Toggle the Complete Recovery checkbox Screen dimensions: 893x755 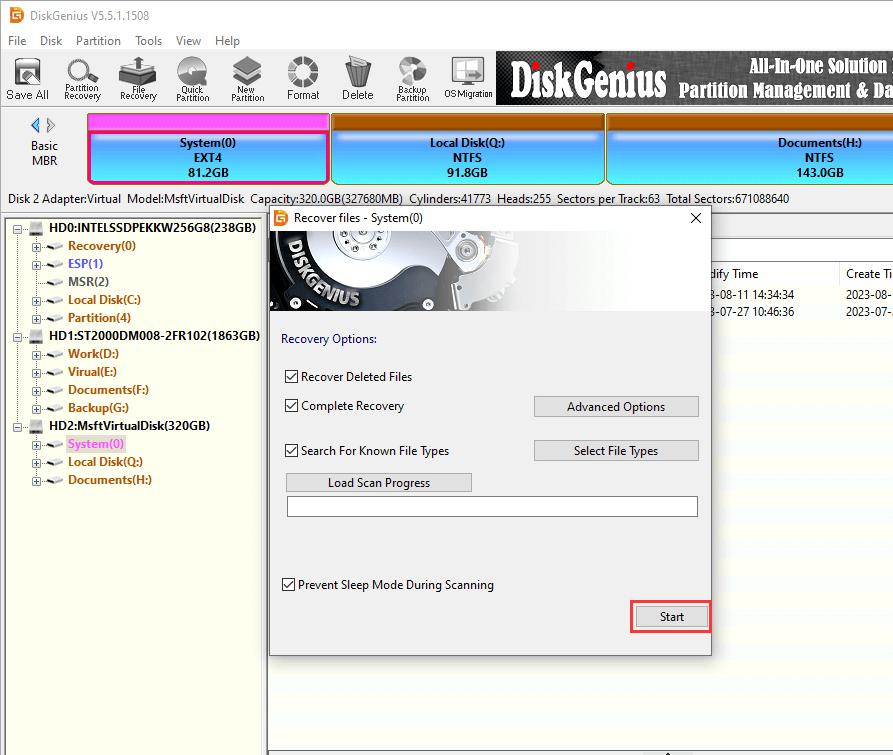pos(292,406)
